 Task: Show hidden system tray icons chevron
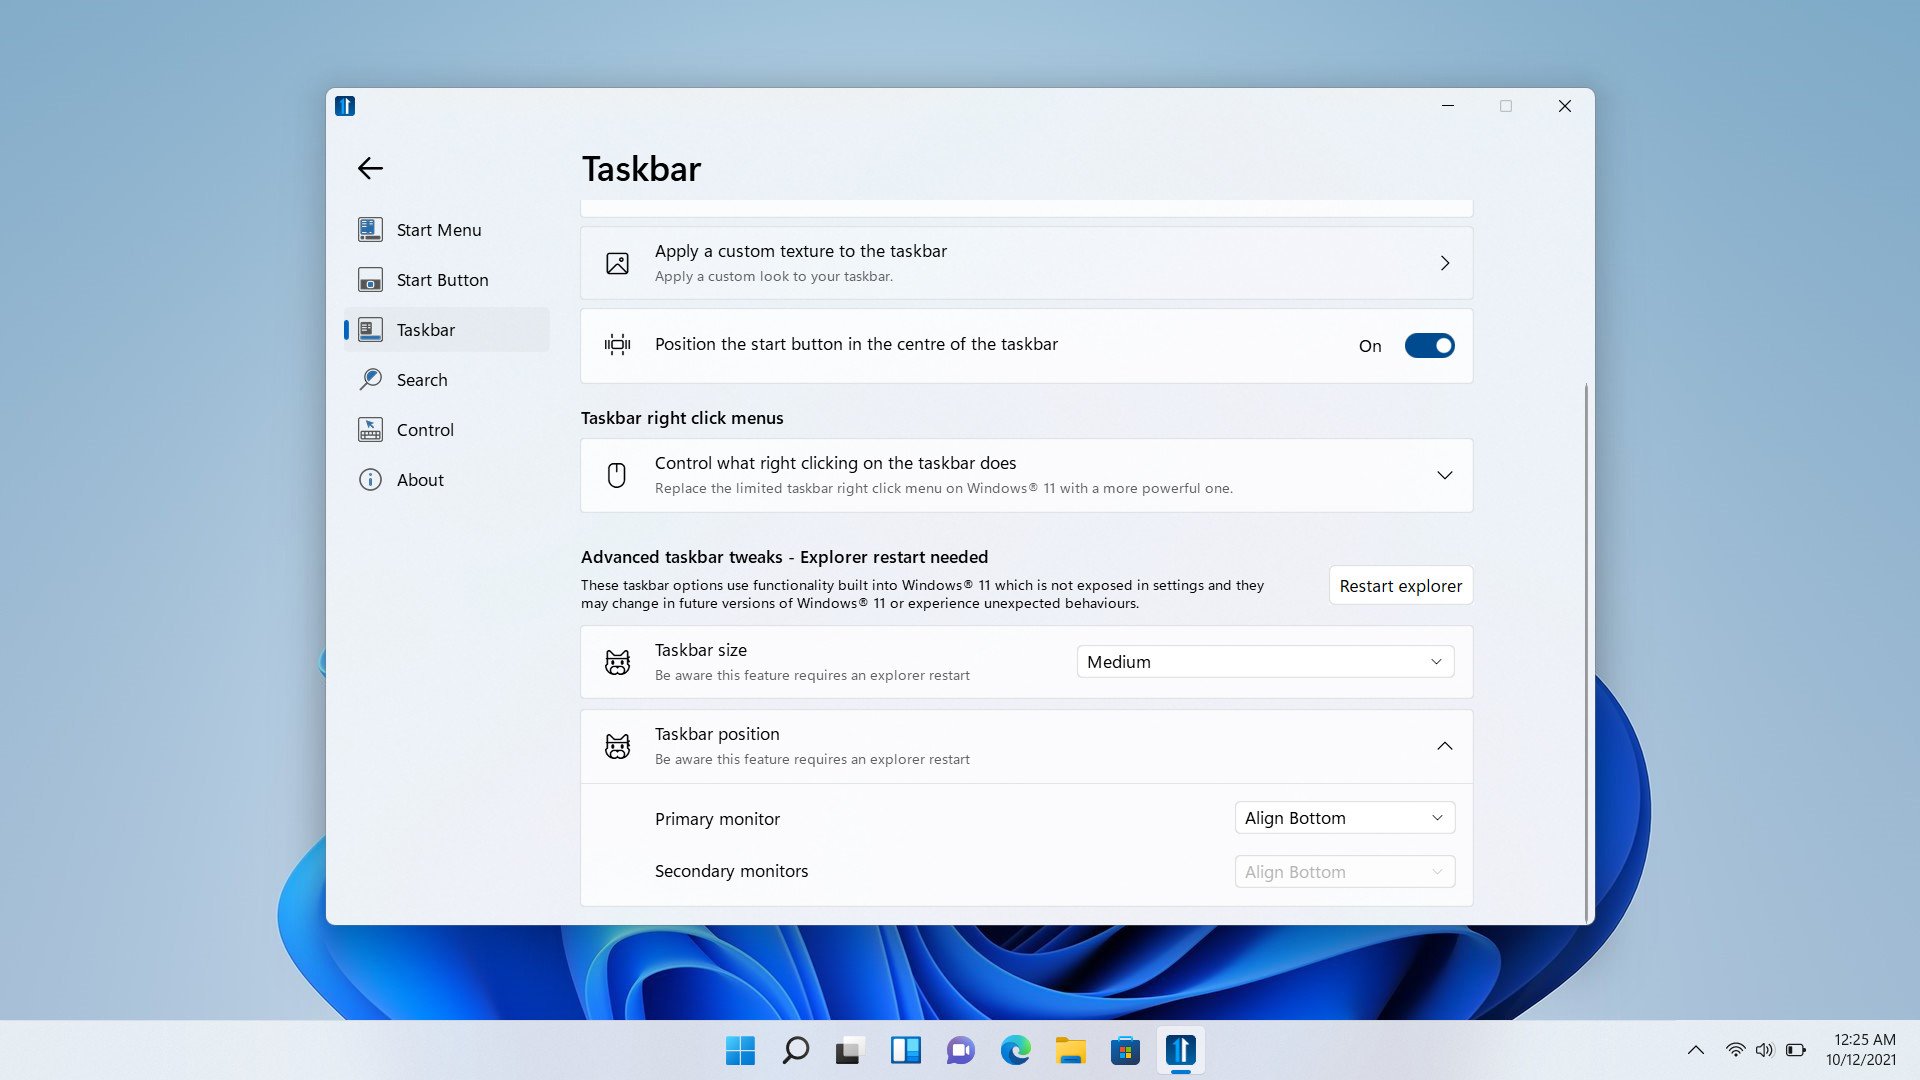[1696, 1050]
